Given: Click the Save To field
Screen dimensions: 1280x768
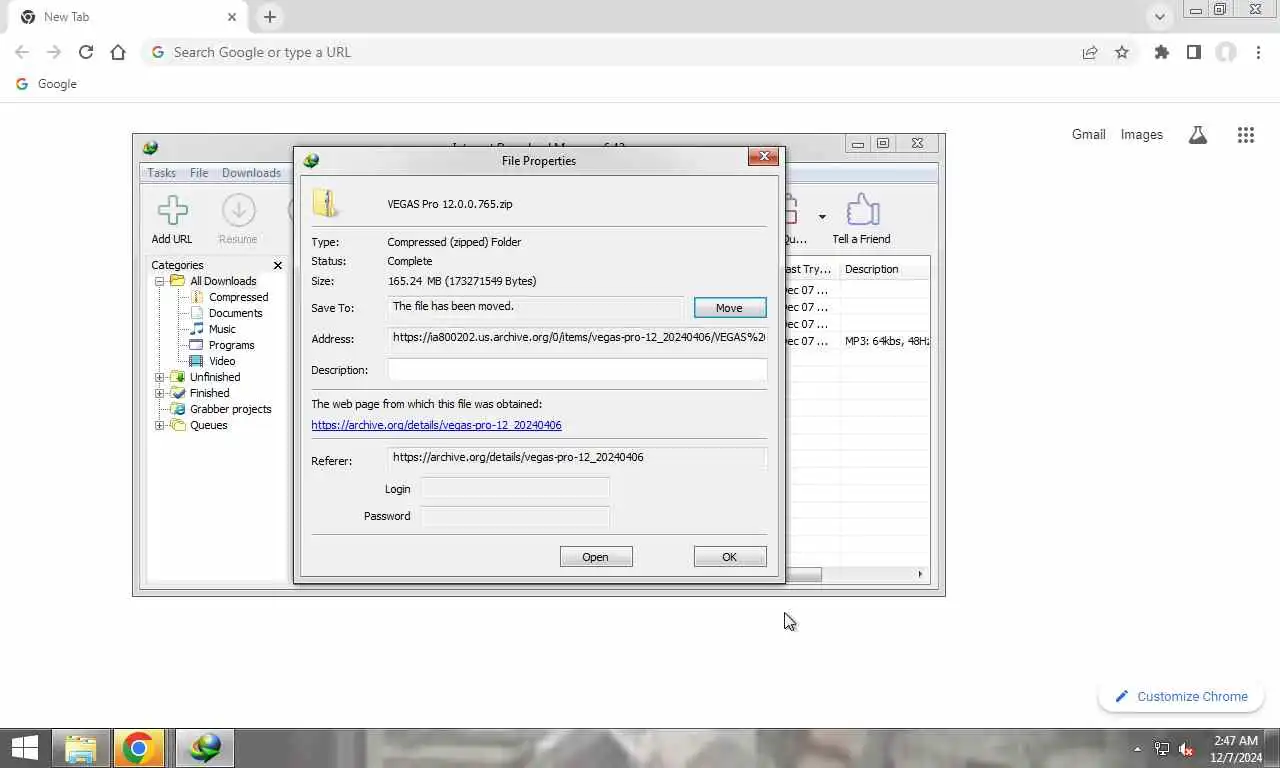Looking at the screenshot, I should (535, 307).
